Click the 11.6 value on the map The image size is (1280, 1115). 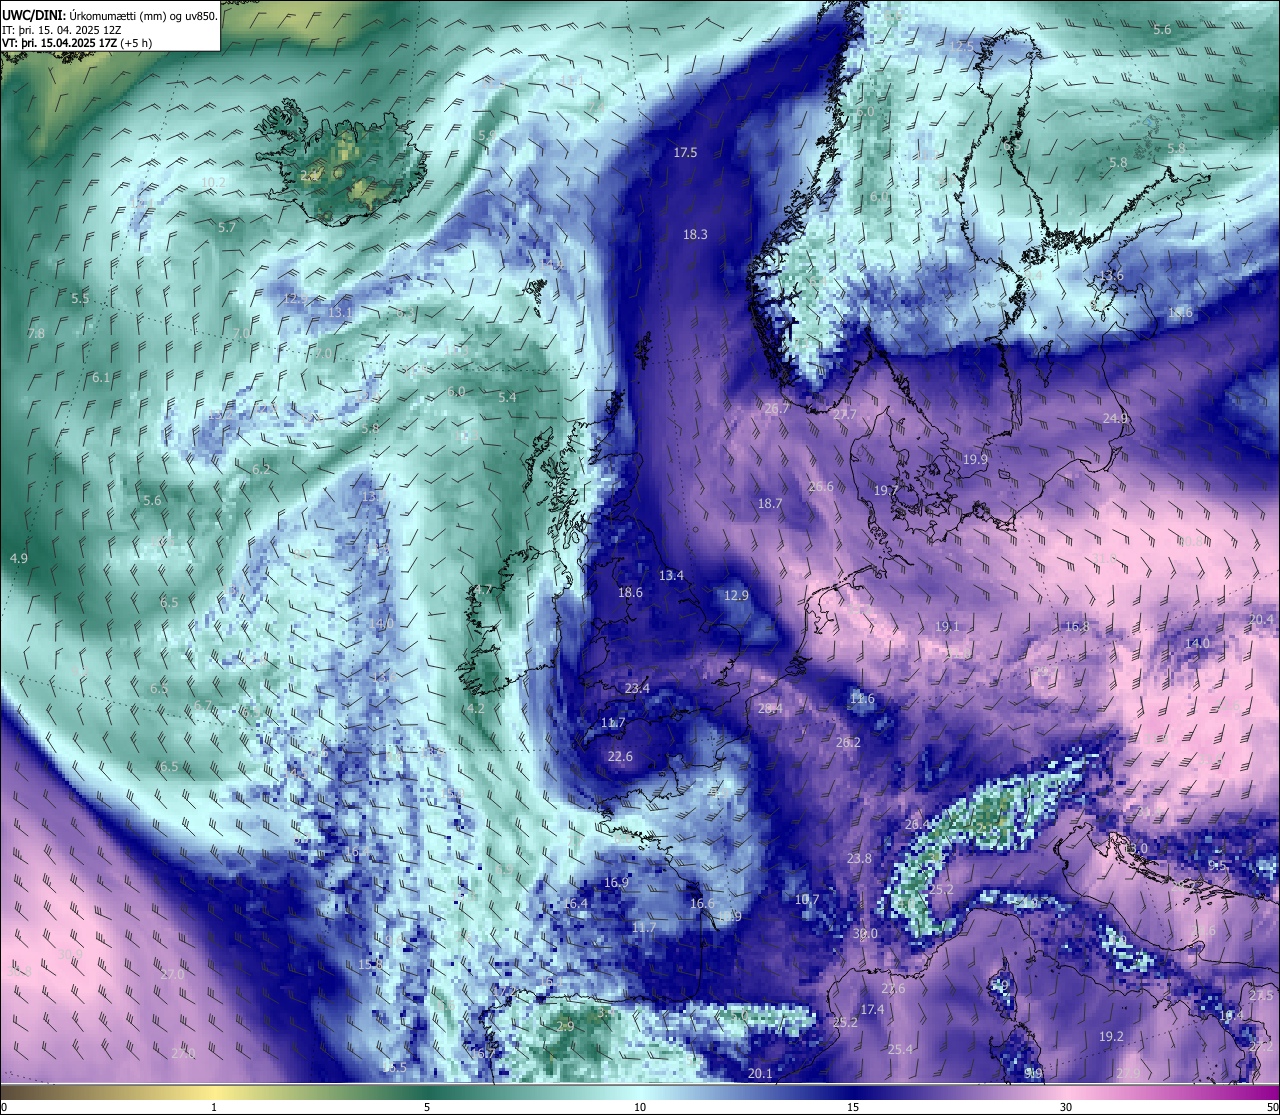point(861,698)
